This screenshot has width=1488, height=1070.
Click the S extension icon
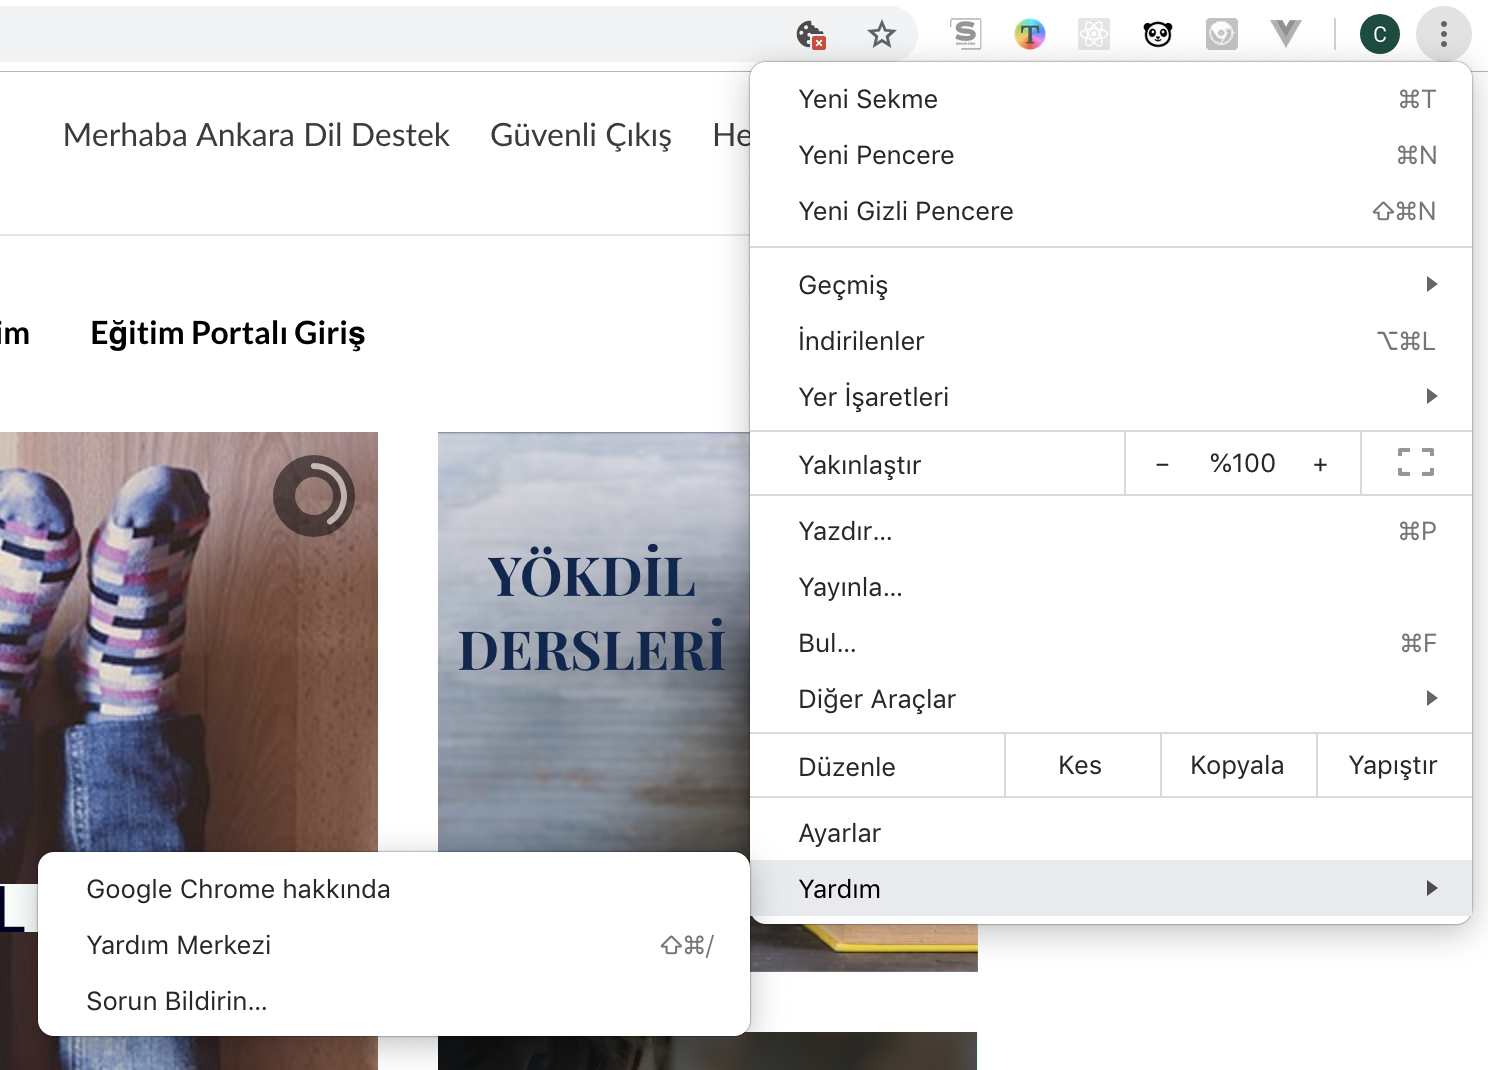click(966, 33)
